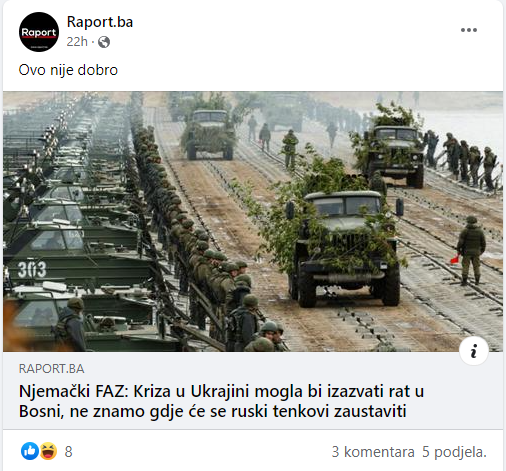Open the Raport.ba page name link
The height and width of the screenshot is (471, 506).
(x=100, y=22)
